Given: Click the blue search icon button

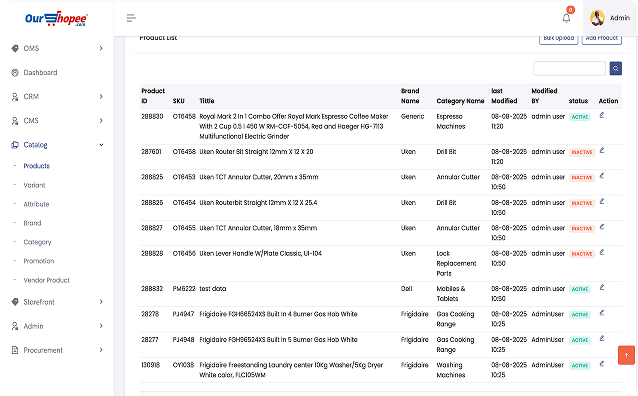Looking at the screenshot, I should pos(616,68).
